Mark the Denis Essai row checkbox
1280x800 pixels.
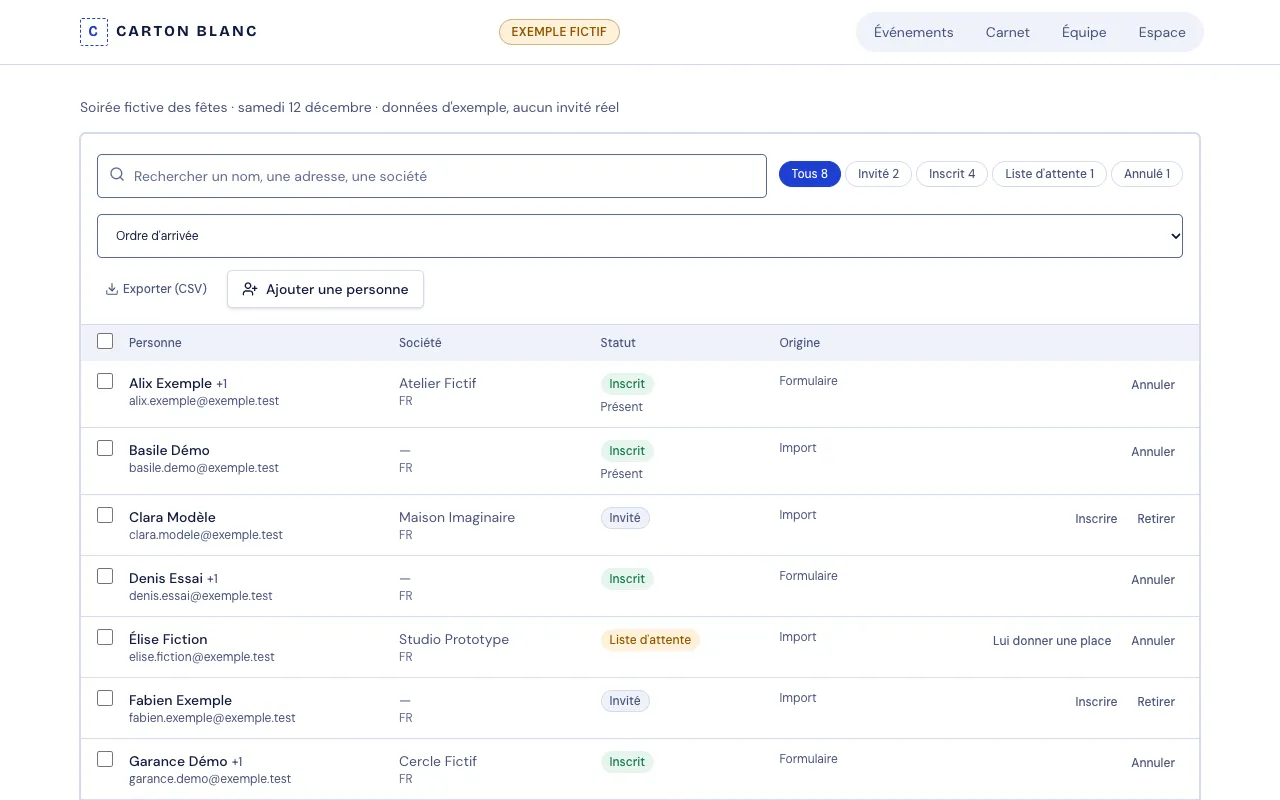tap(105, 576)
